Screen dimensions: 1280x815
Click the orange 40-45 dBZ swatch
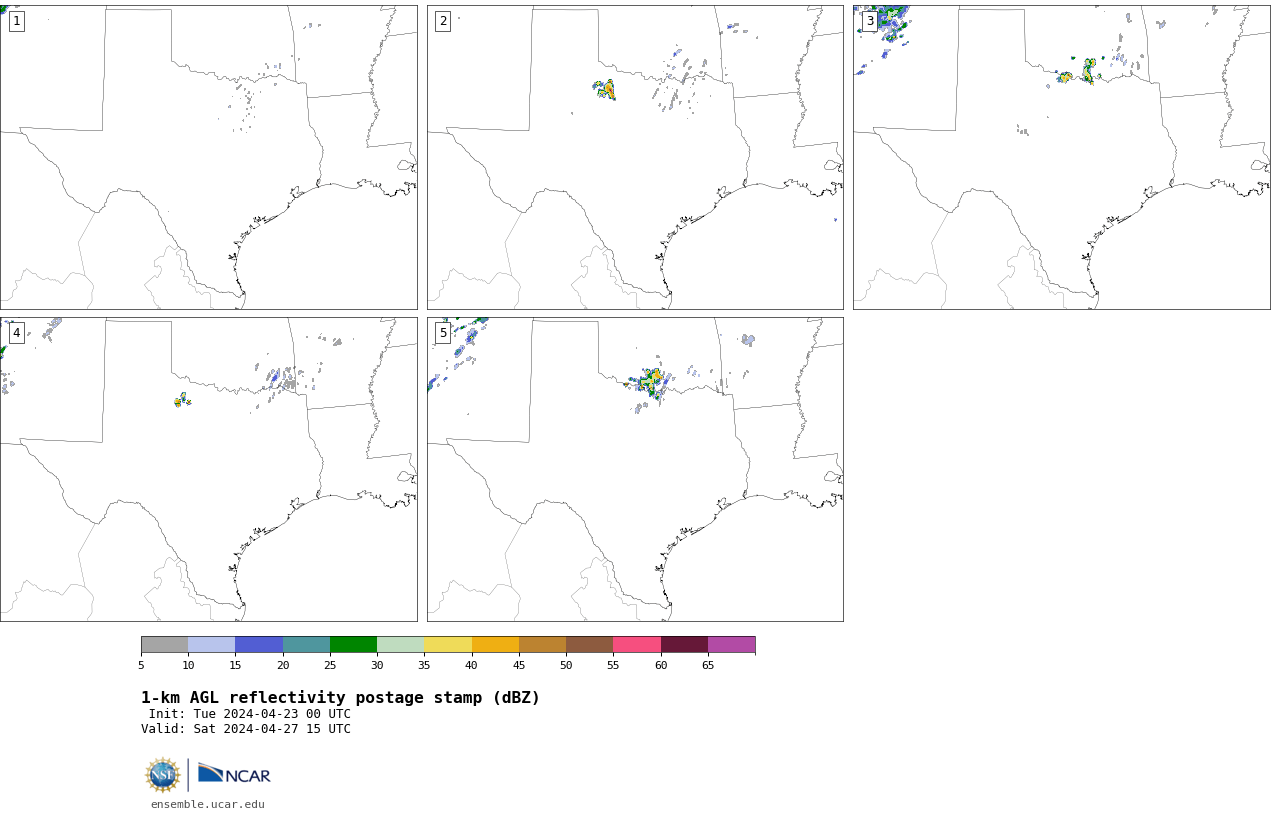click(x=495, y=644)
